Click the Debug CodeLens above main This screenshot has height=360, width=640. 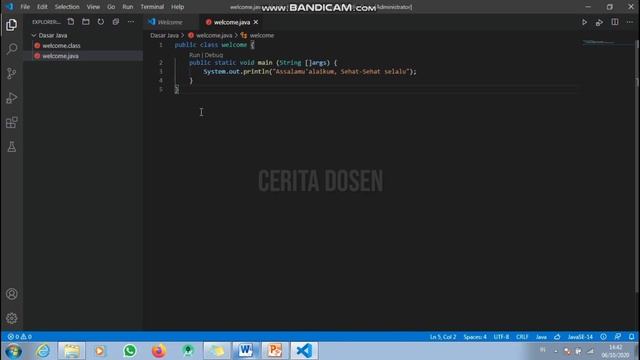tap(214, 55)
